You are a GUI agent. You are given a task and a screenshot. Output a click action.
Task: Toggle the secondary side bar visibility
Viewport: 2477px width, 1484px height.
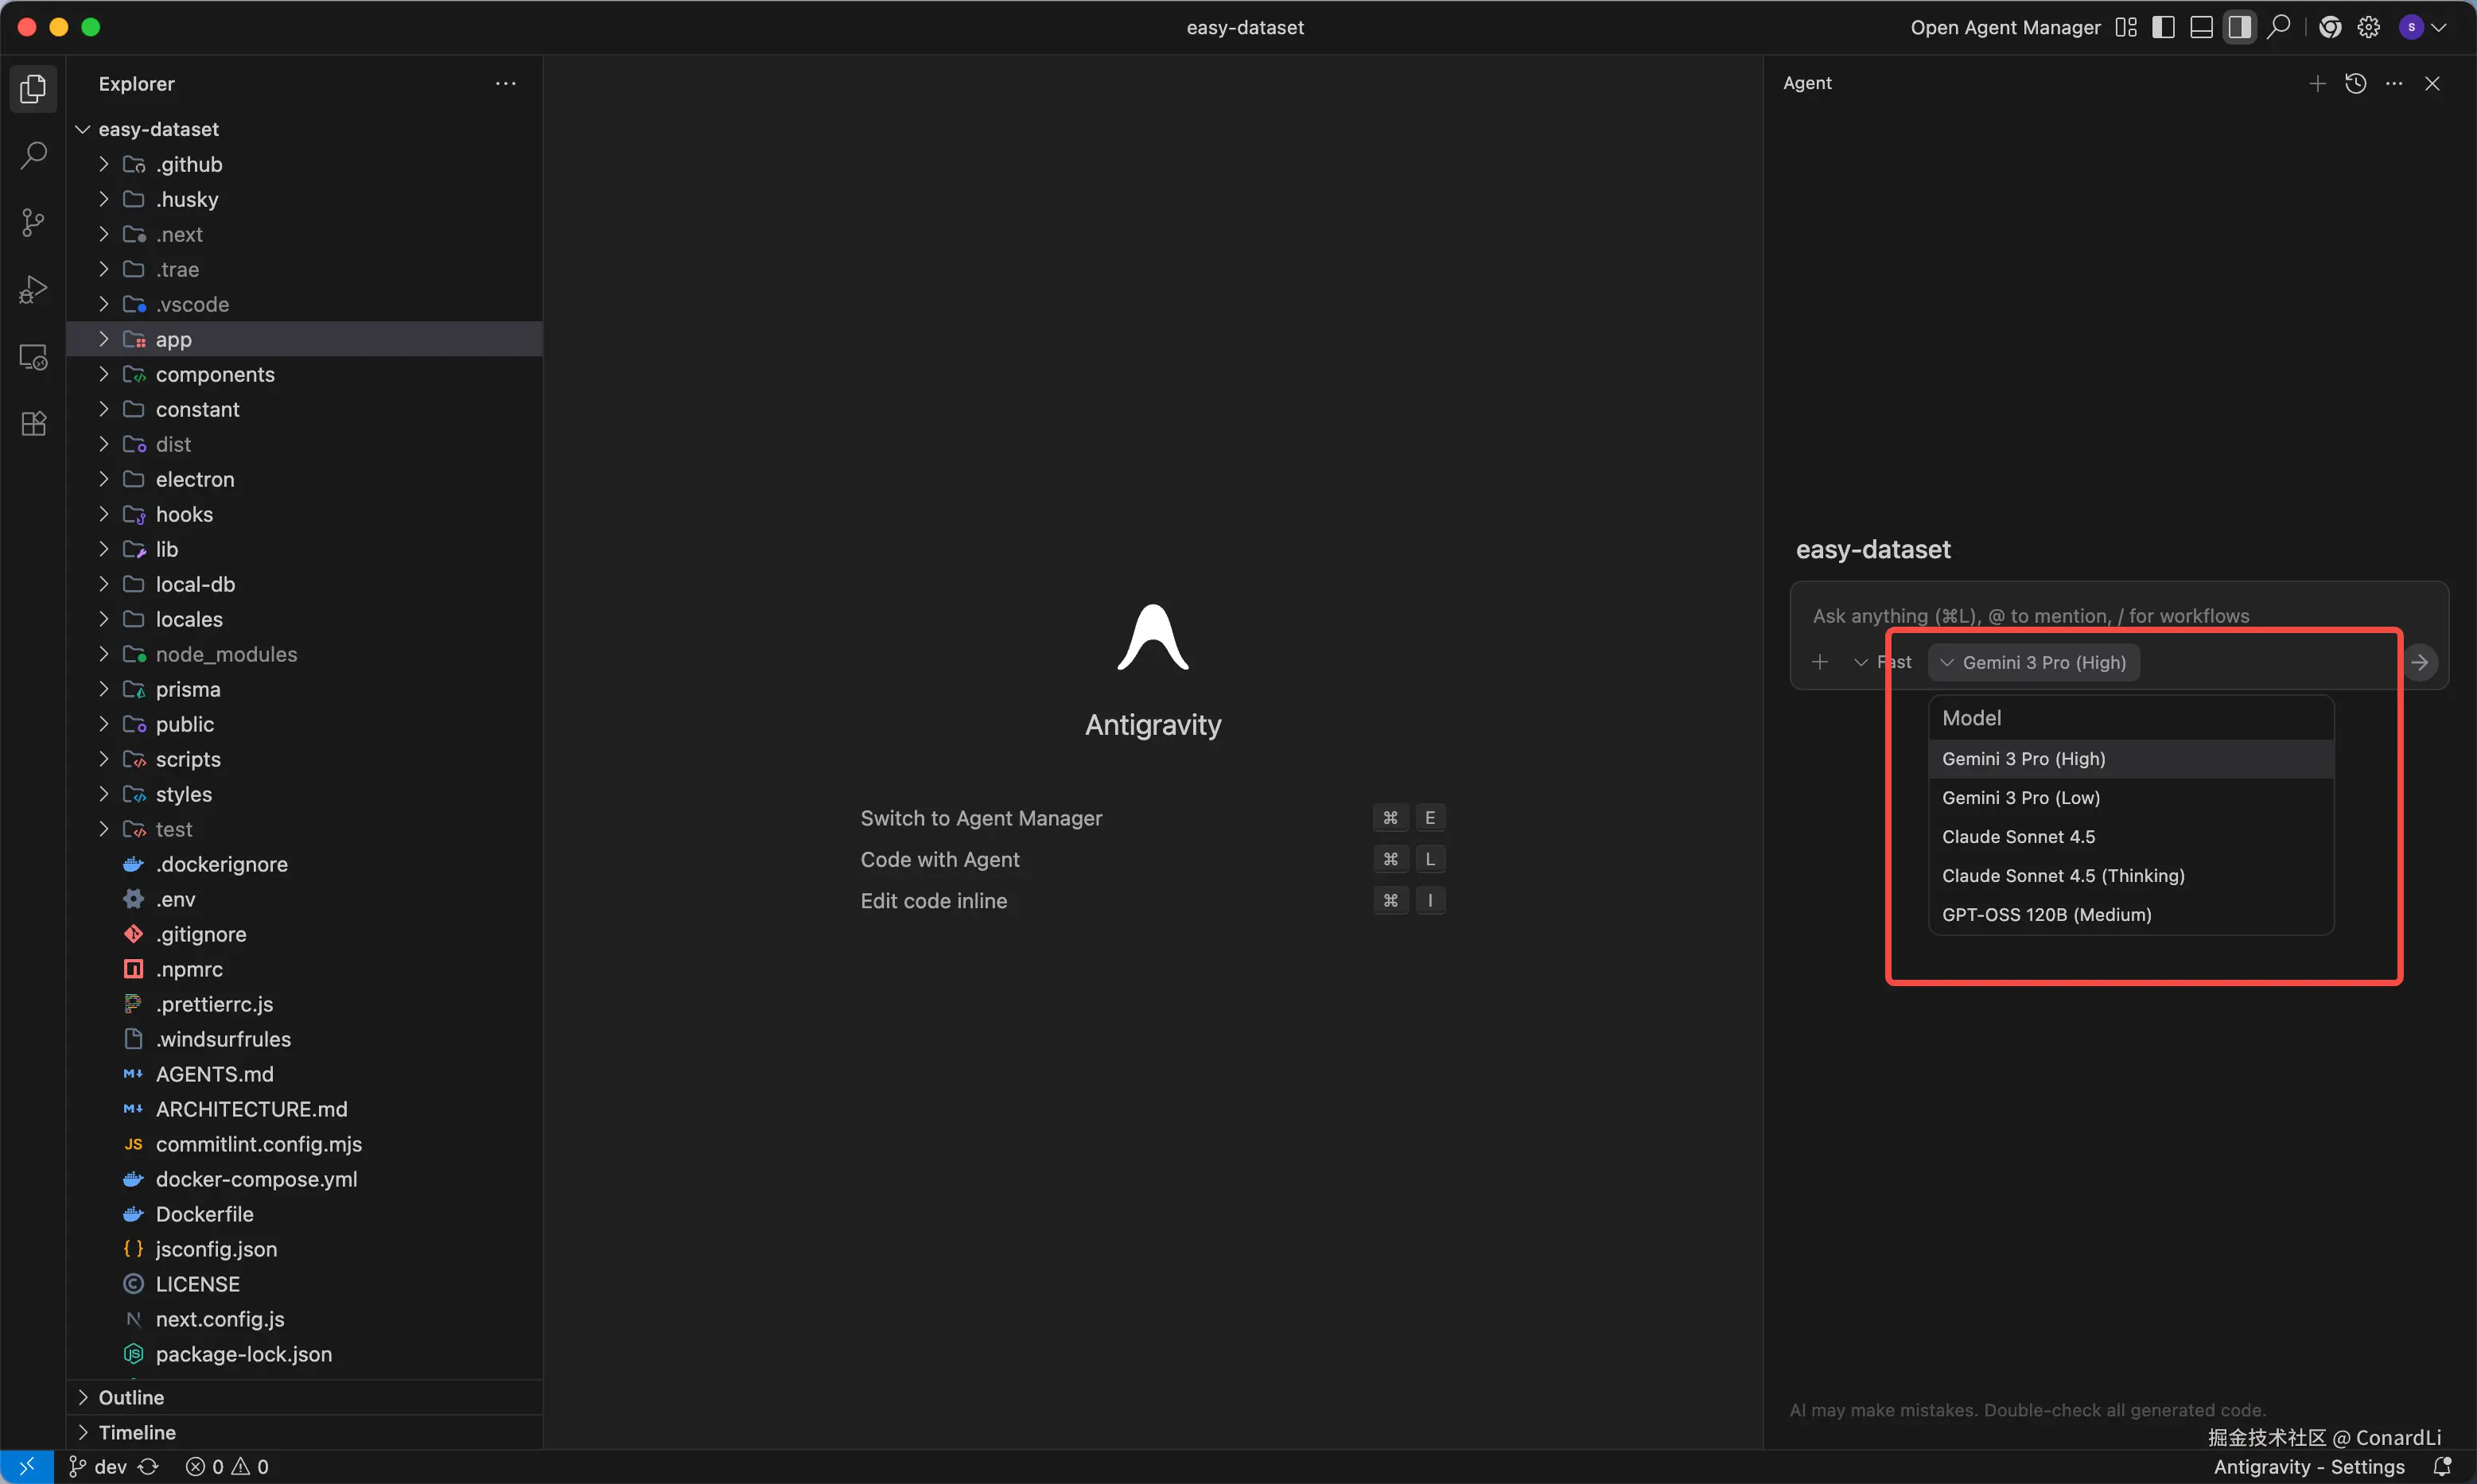click(2239, 28)
